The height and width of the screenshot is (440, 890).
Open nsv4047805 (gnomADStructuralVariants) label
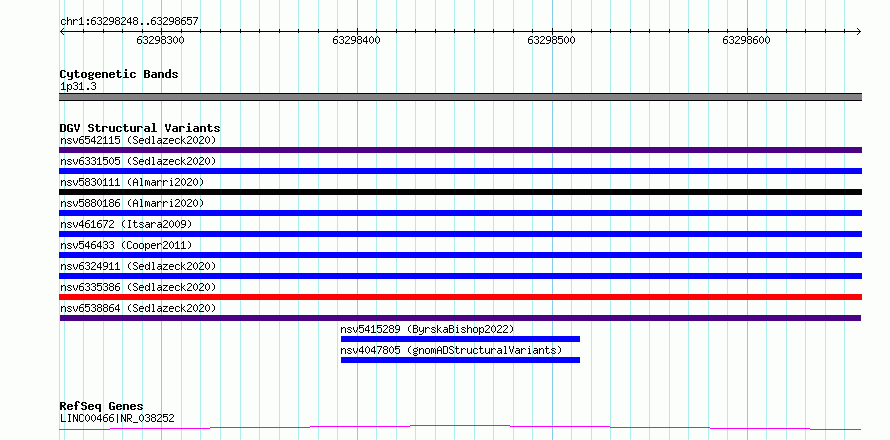(451, 350)
